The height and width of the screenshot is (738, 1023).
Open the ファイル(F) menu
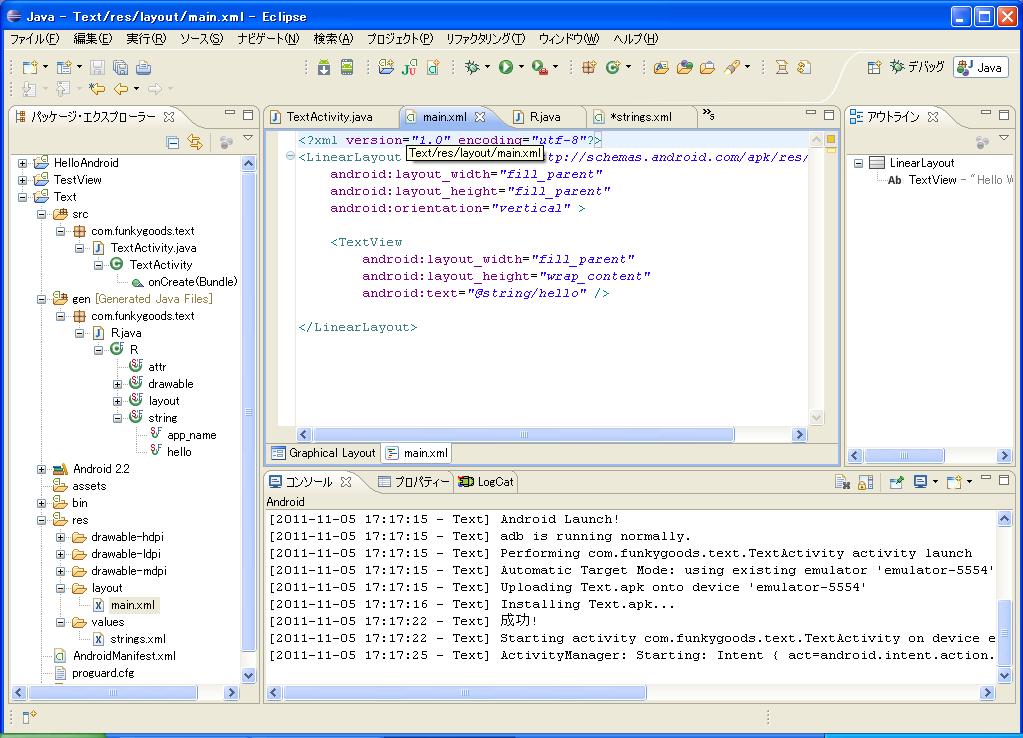(35, 38)
